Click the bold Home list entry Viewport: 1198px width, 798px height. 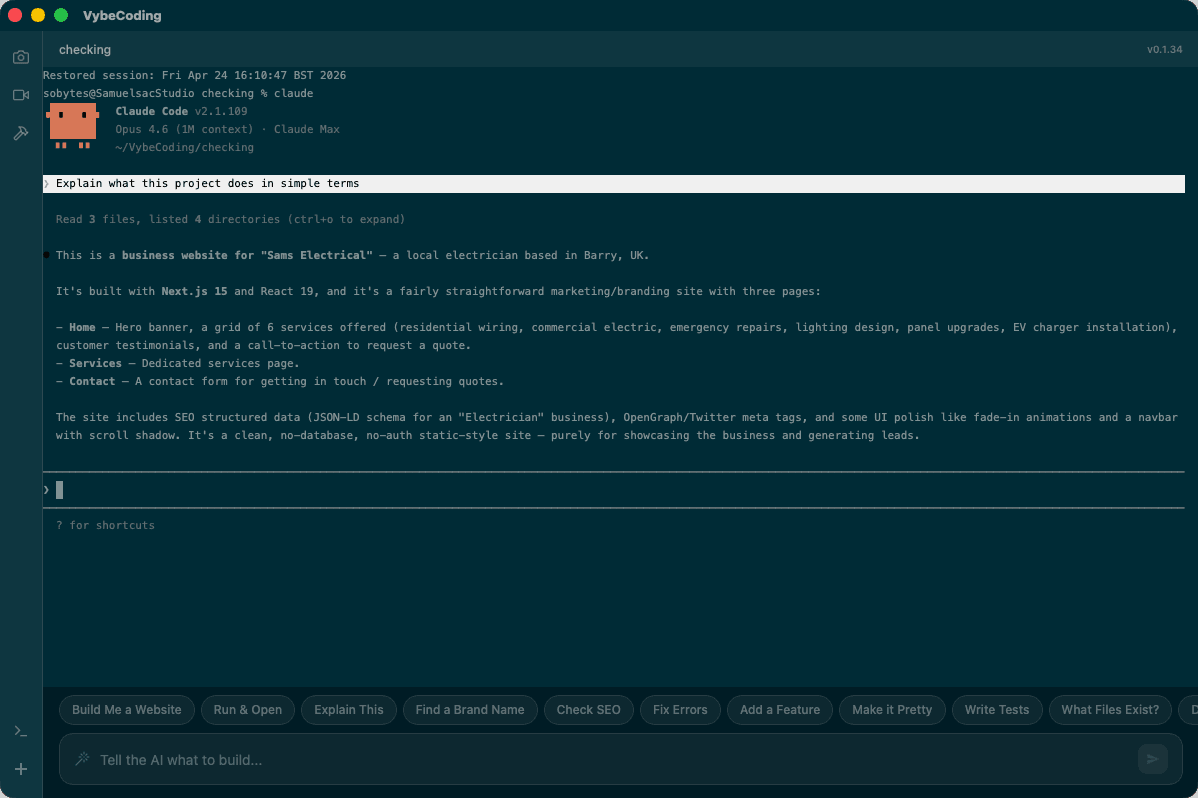pos(83,327)
